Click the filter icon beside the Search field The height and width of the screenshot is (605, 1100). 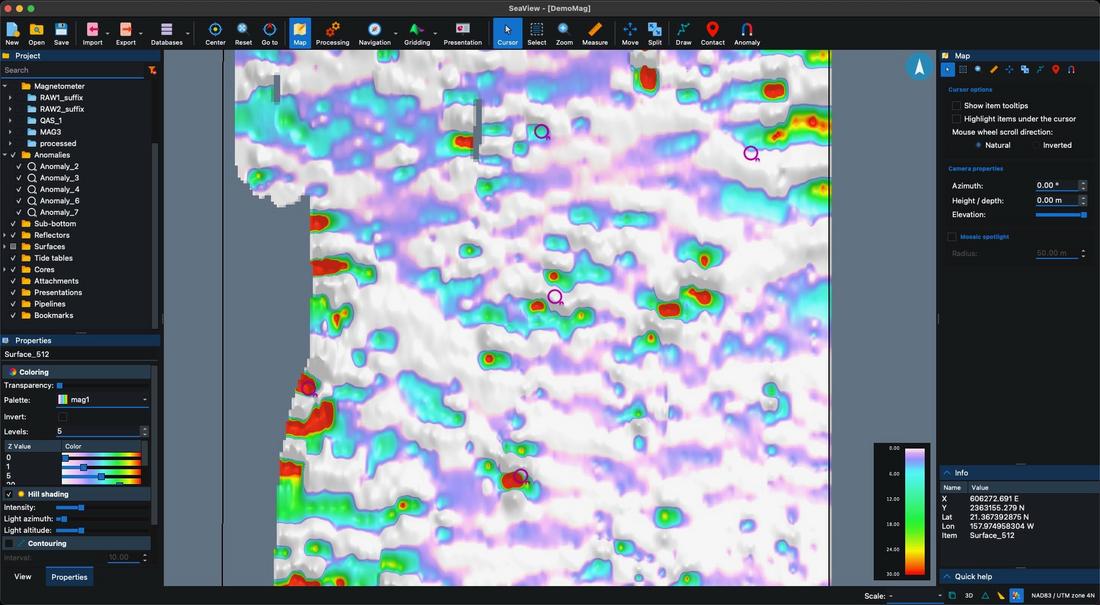pyautogui.click(x=152, y=70)
